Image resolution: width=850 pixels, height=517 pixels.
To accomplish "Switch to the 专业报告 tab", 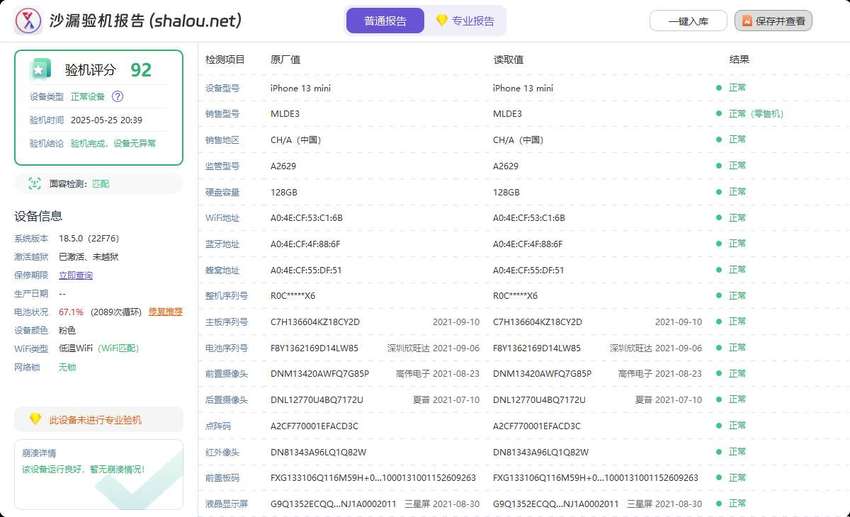I will tap(465, 21).
